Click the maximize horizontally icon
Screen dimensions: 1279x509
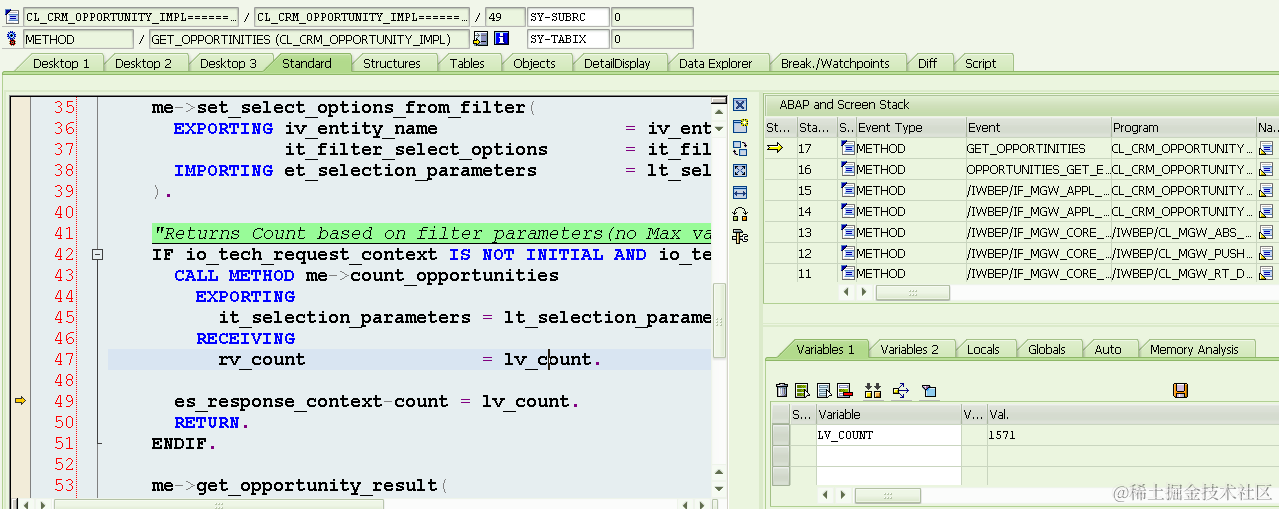(x=740, y=192)
